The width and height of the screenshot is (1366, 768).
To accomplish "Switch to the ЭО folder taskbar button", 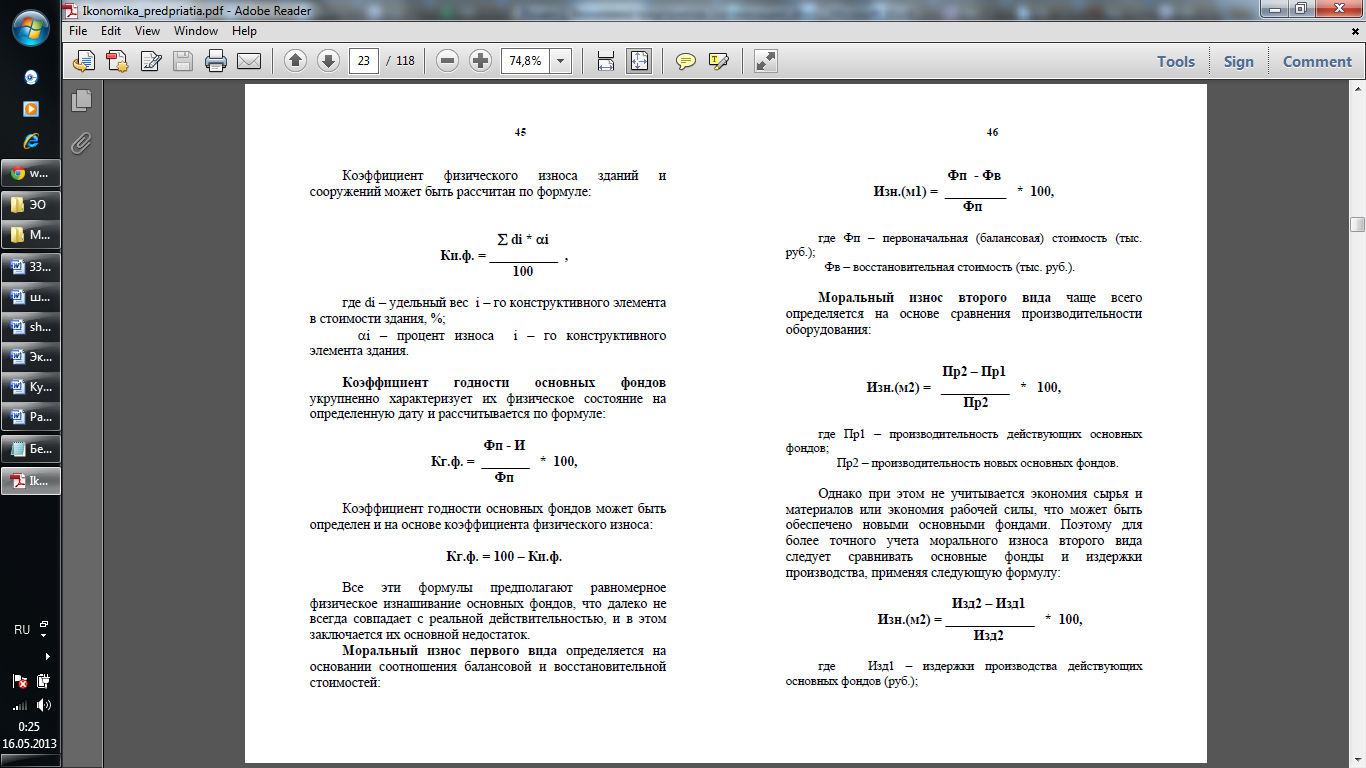I will pyautogui.click(x=31, y=204).
